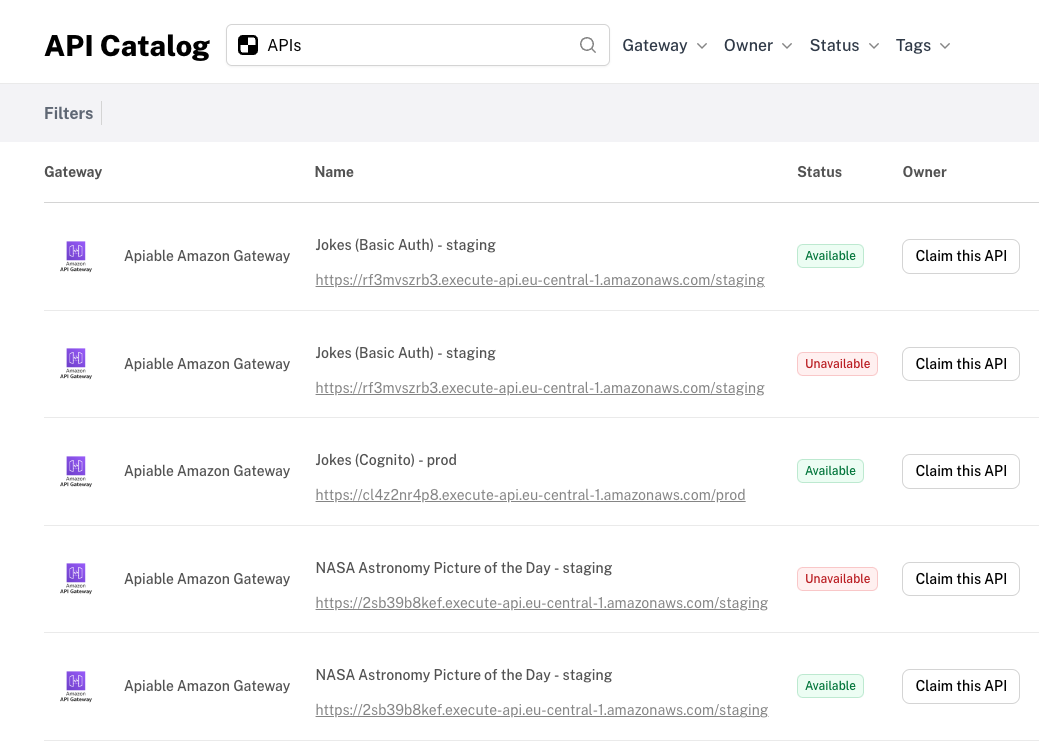Claim the unavailable NASA Astronomy staging API
Screen dimensions: 1039x744
960,579
